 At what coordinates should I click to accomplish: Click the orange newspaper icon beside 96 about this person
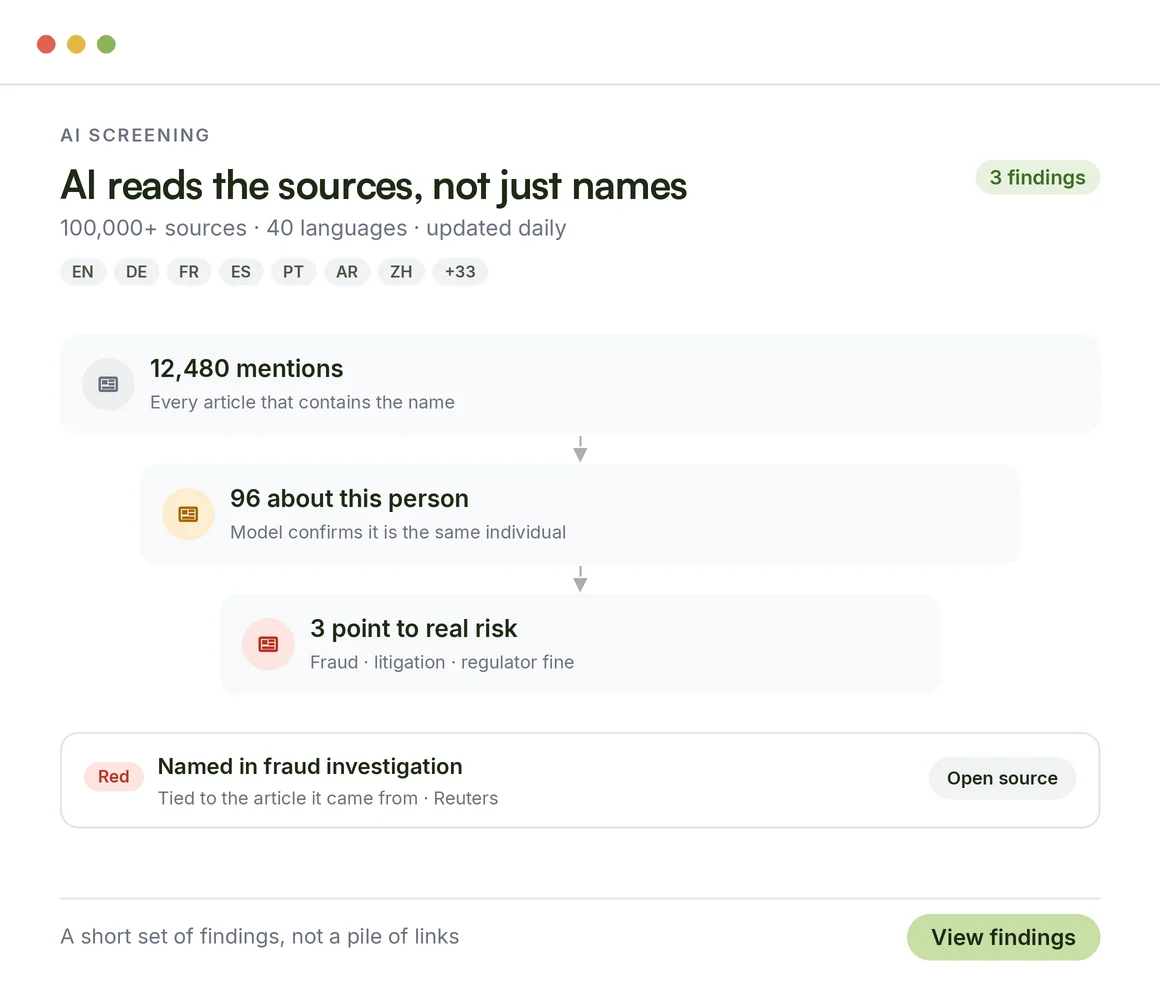[188, 514]
